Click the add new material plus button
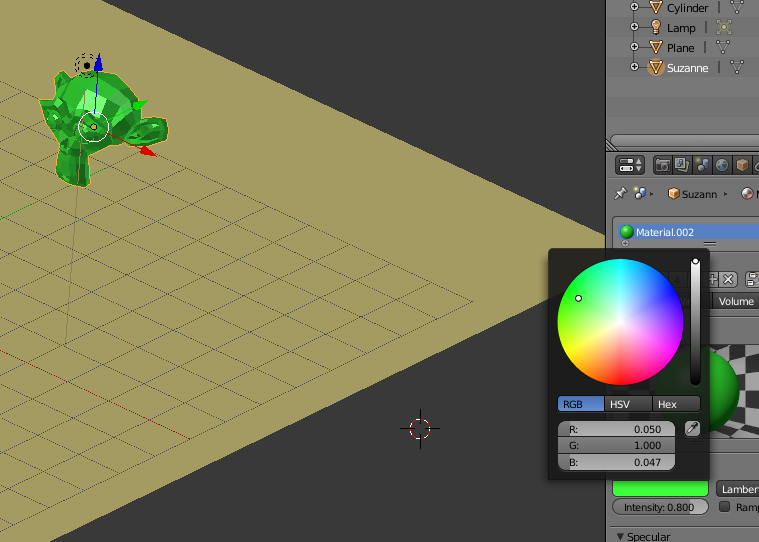 click(x=713, y=279)
